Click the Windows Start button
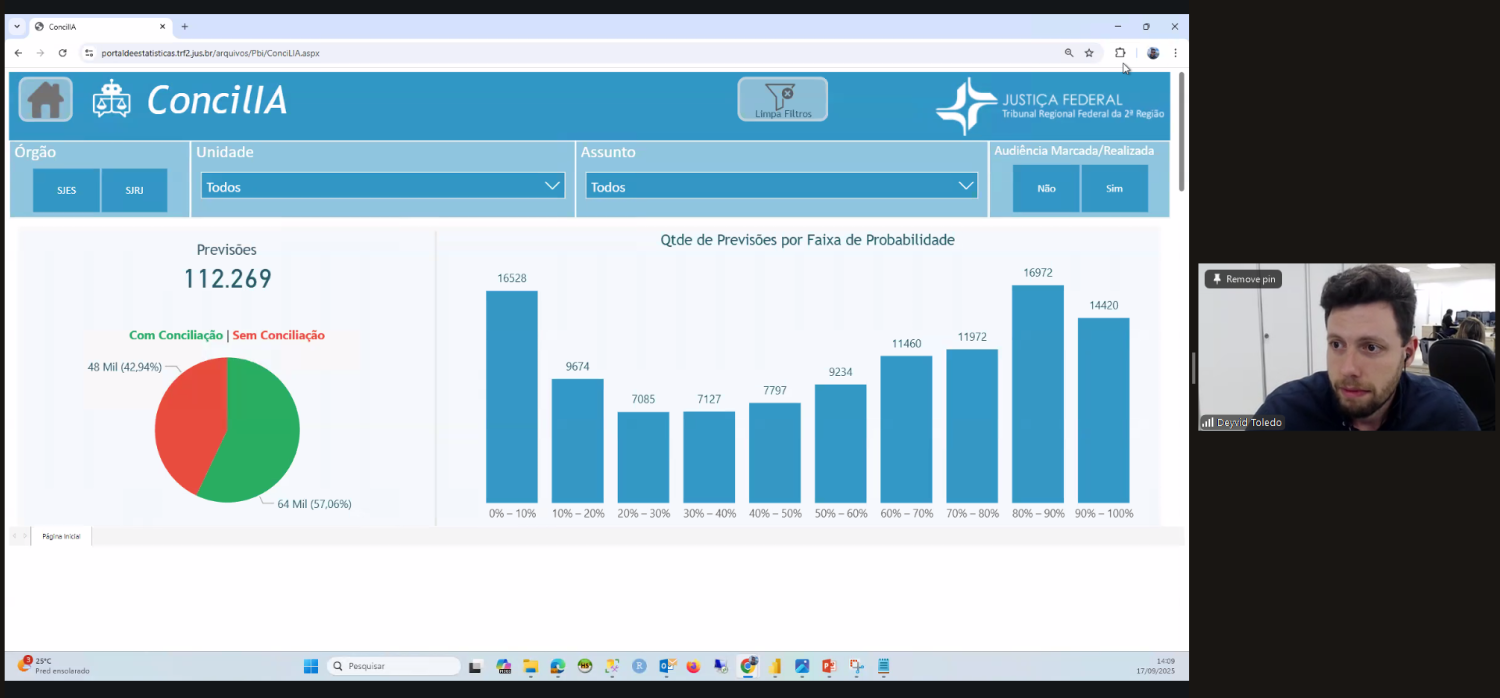1500x698 pixels. (310, 666)
